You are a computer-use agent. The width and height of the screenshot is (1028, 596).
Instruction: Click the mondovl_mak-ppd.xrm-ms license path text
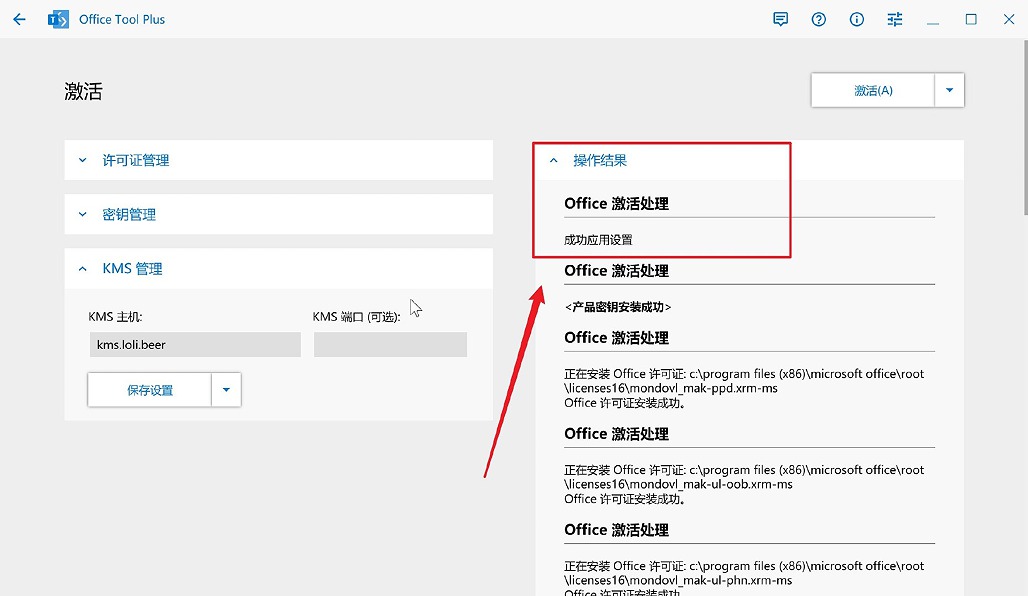(x=743, y=381)
